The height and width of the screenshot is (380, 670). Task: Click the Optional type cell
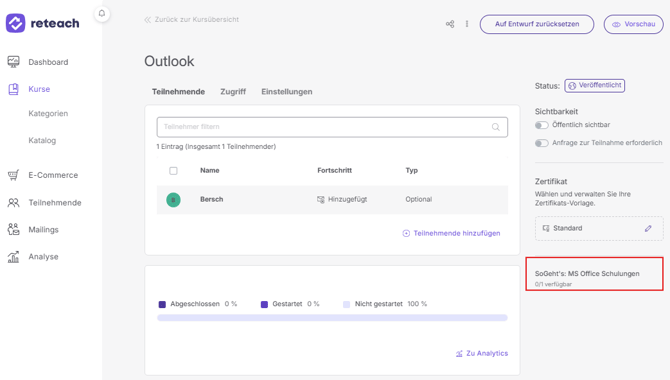point(418,199)
